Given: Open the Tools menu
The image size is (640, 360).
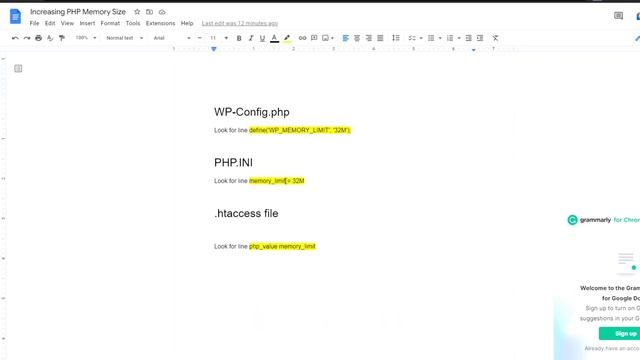Looking at the screenshot, I should (x=133, y=23).
